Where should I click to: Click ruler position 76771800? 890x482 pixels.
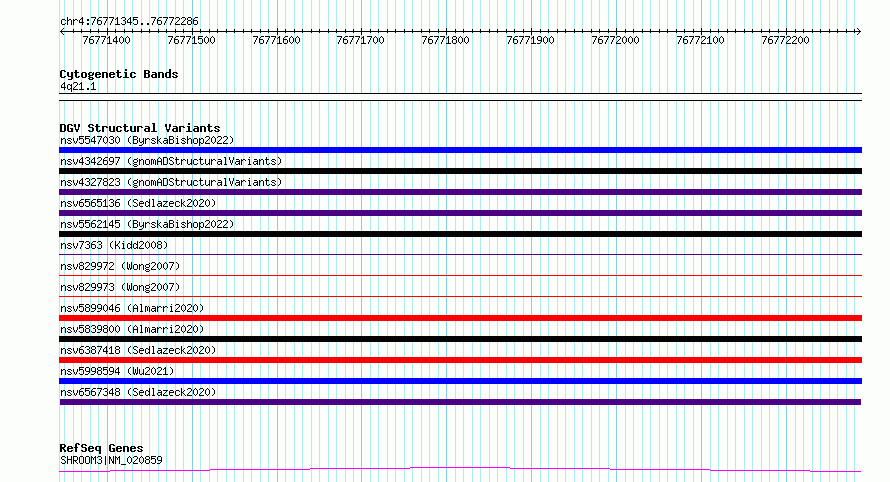pyautogui.click(x=446, y=40)
